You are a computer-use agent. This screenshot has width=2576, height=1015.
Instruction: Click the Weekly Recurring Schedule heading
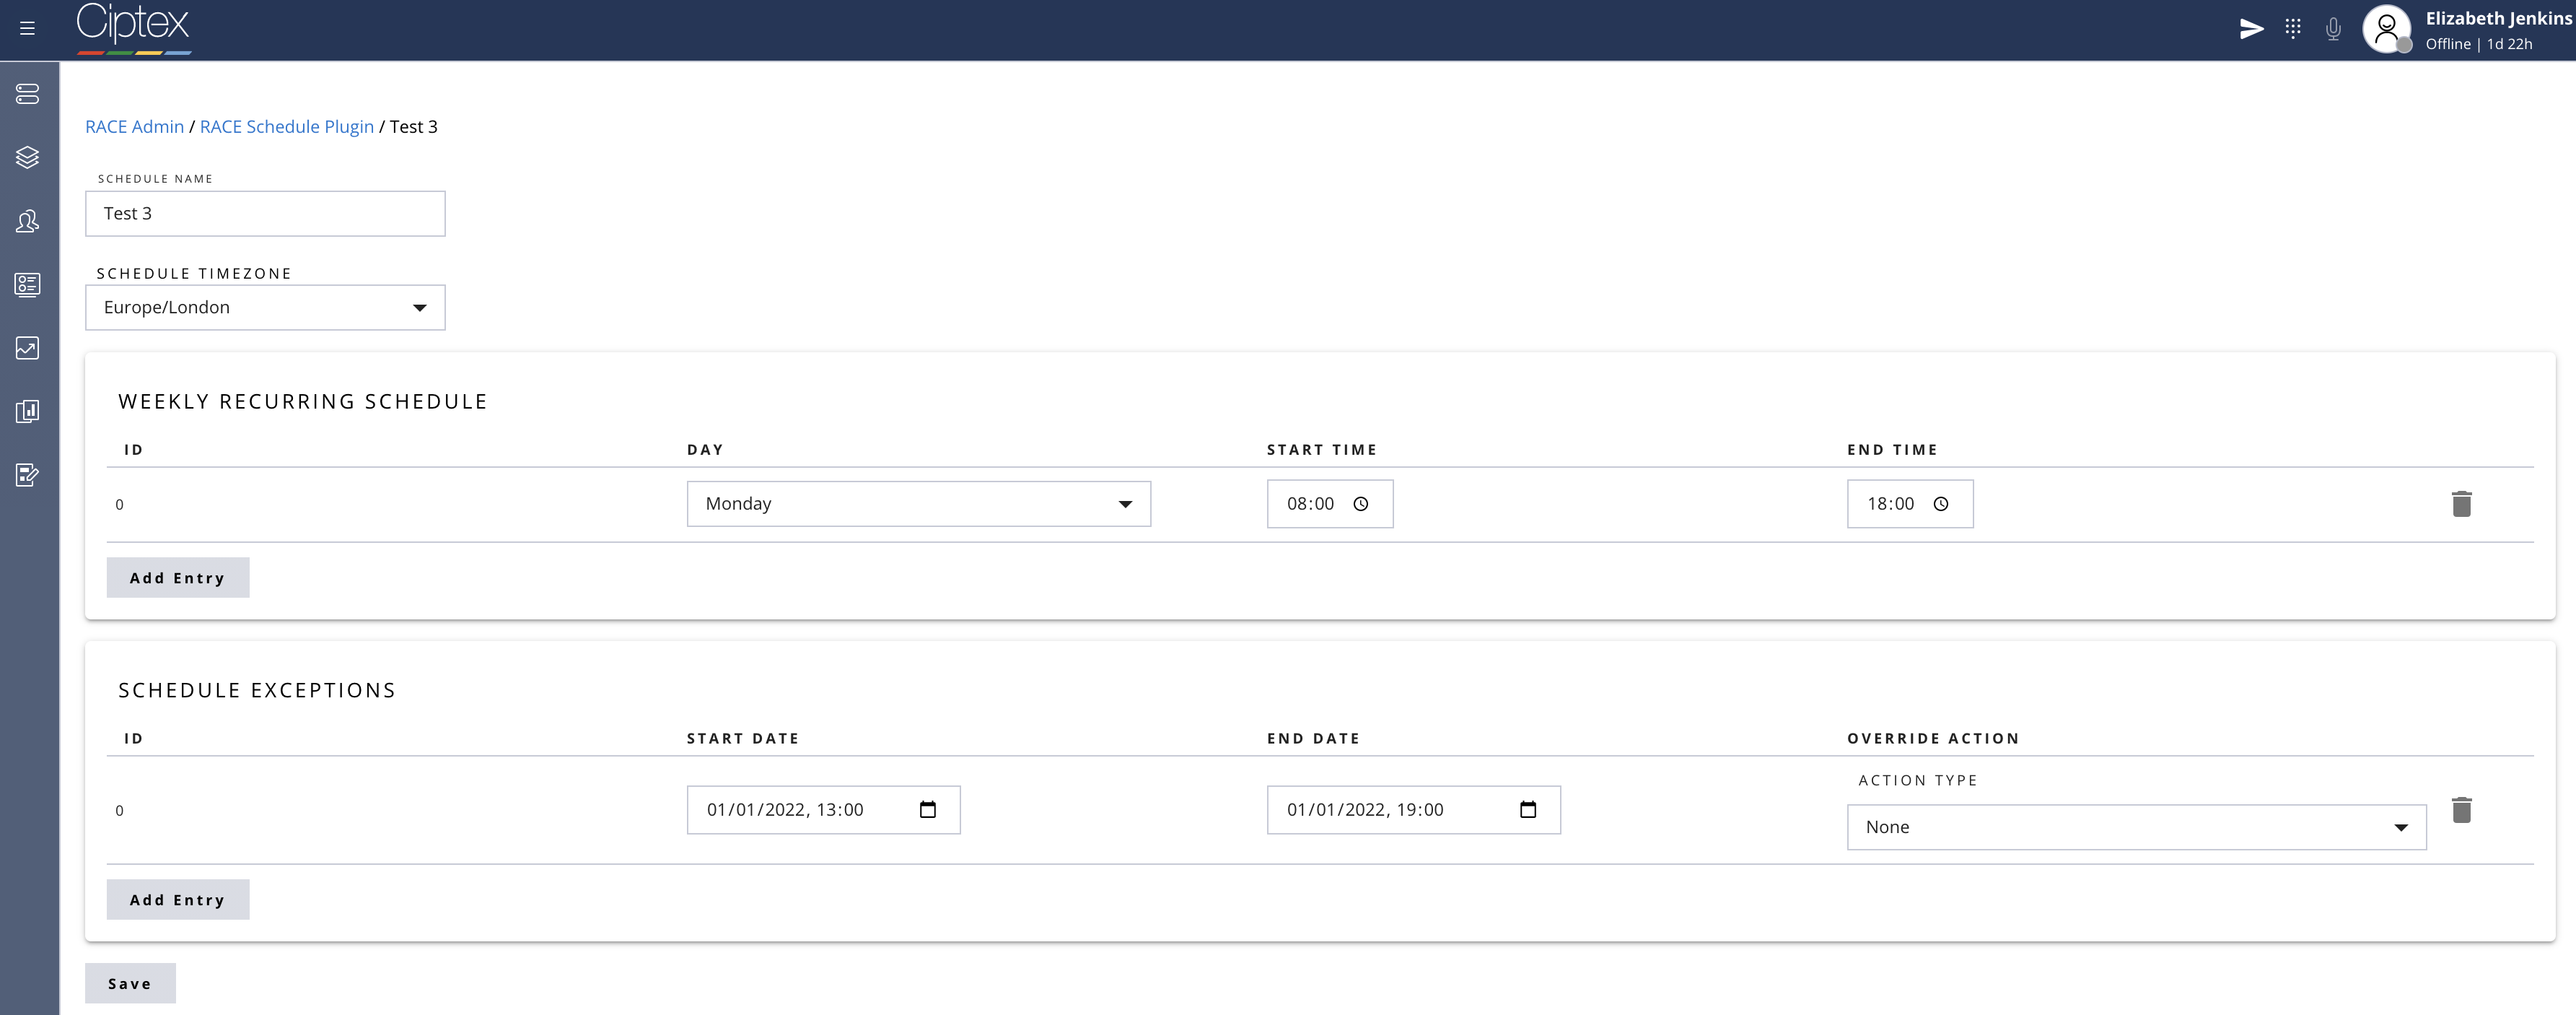pos(303,402)
